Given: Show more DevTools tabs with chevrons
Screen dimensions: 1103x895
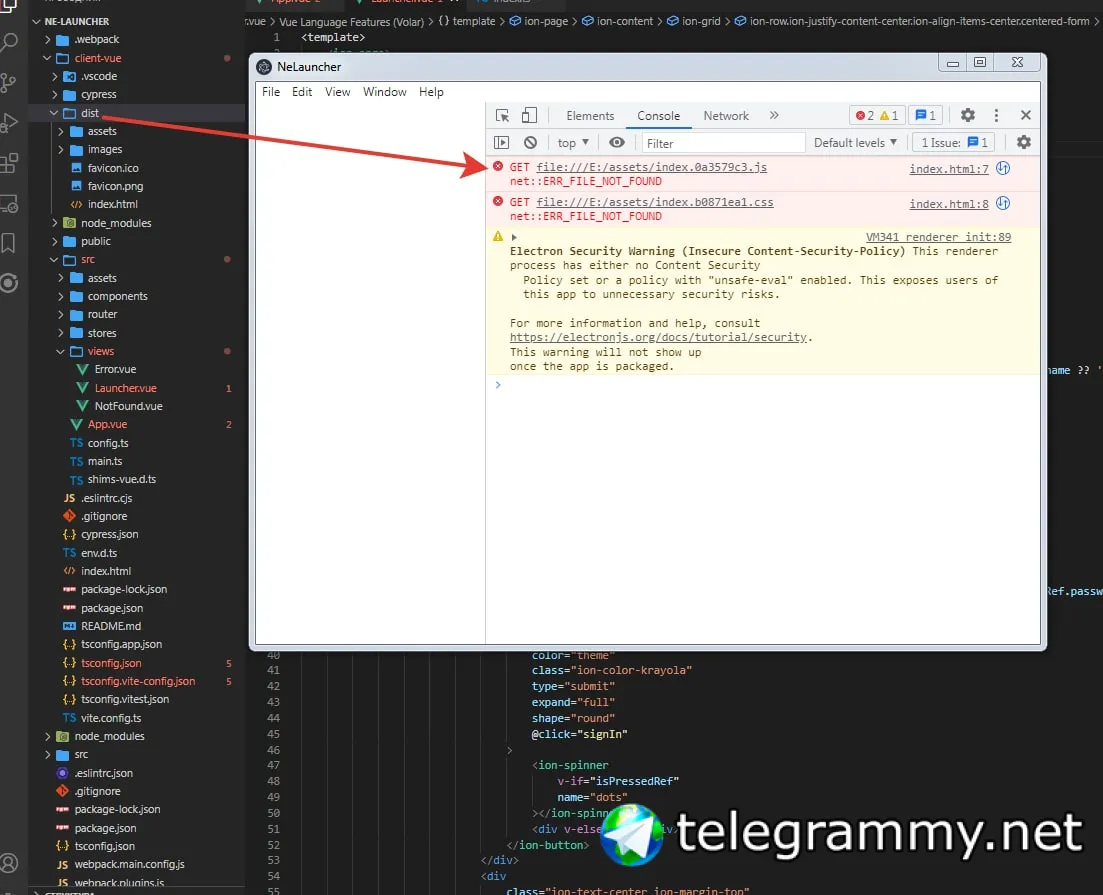Looking at the screenshot, I should 774,115.
